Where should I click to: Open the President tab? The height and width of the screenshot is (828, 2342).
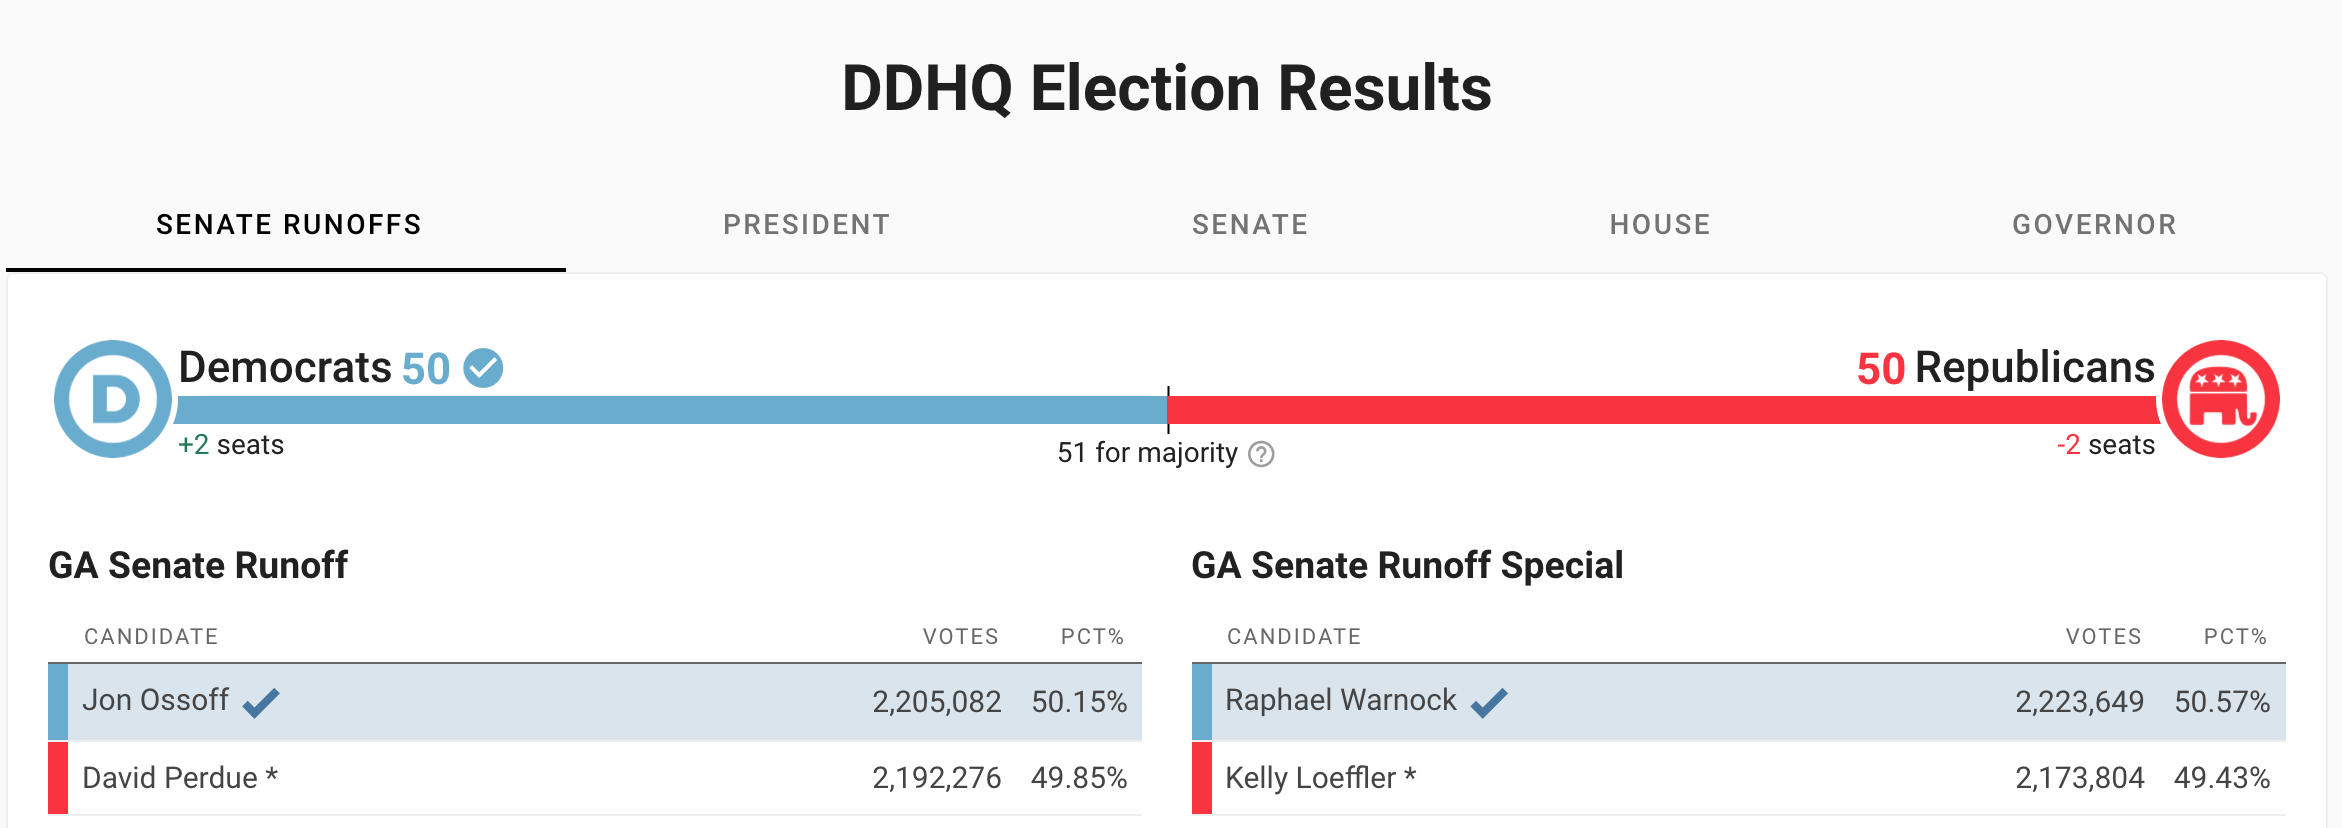807,225
